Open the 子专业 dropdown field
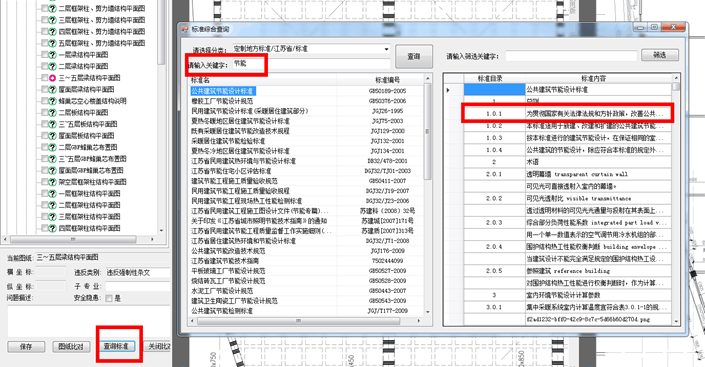 coord(138,286)
